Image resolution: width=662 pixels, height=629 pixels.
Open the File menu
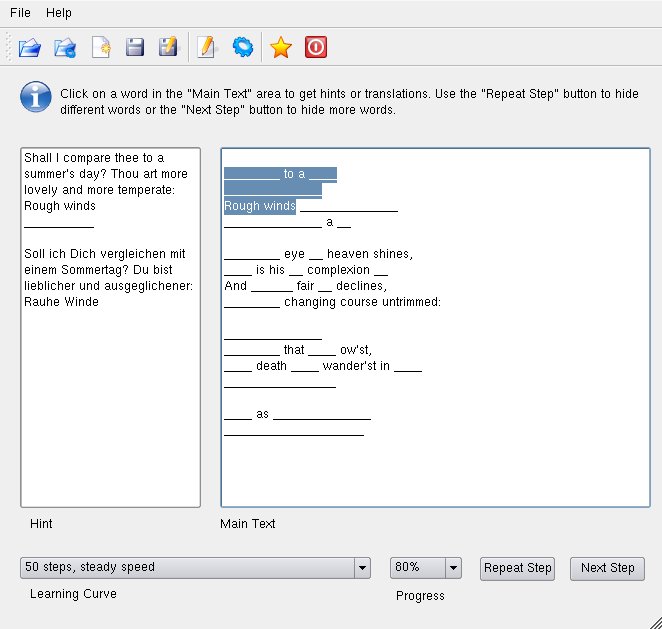tap(20, 13)
